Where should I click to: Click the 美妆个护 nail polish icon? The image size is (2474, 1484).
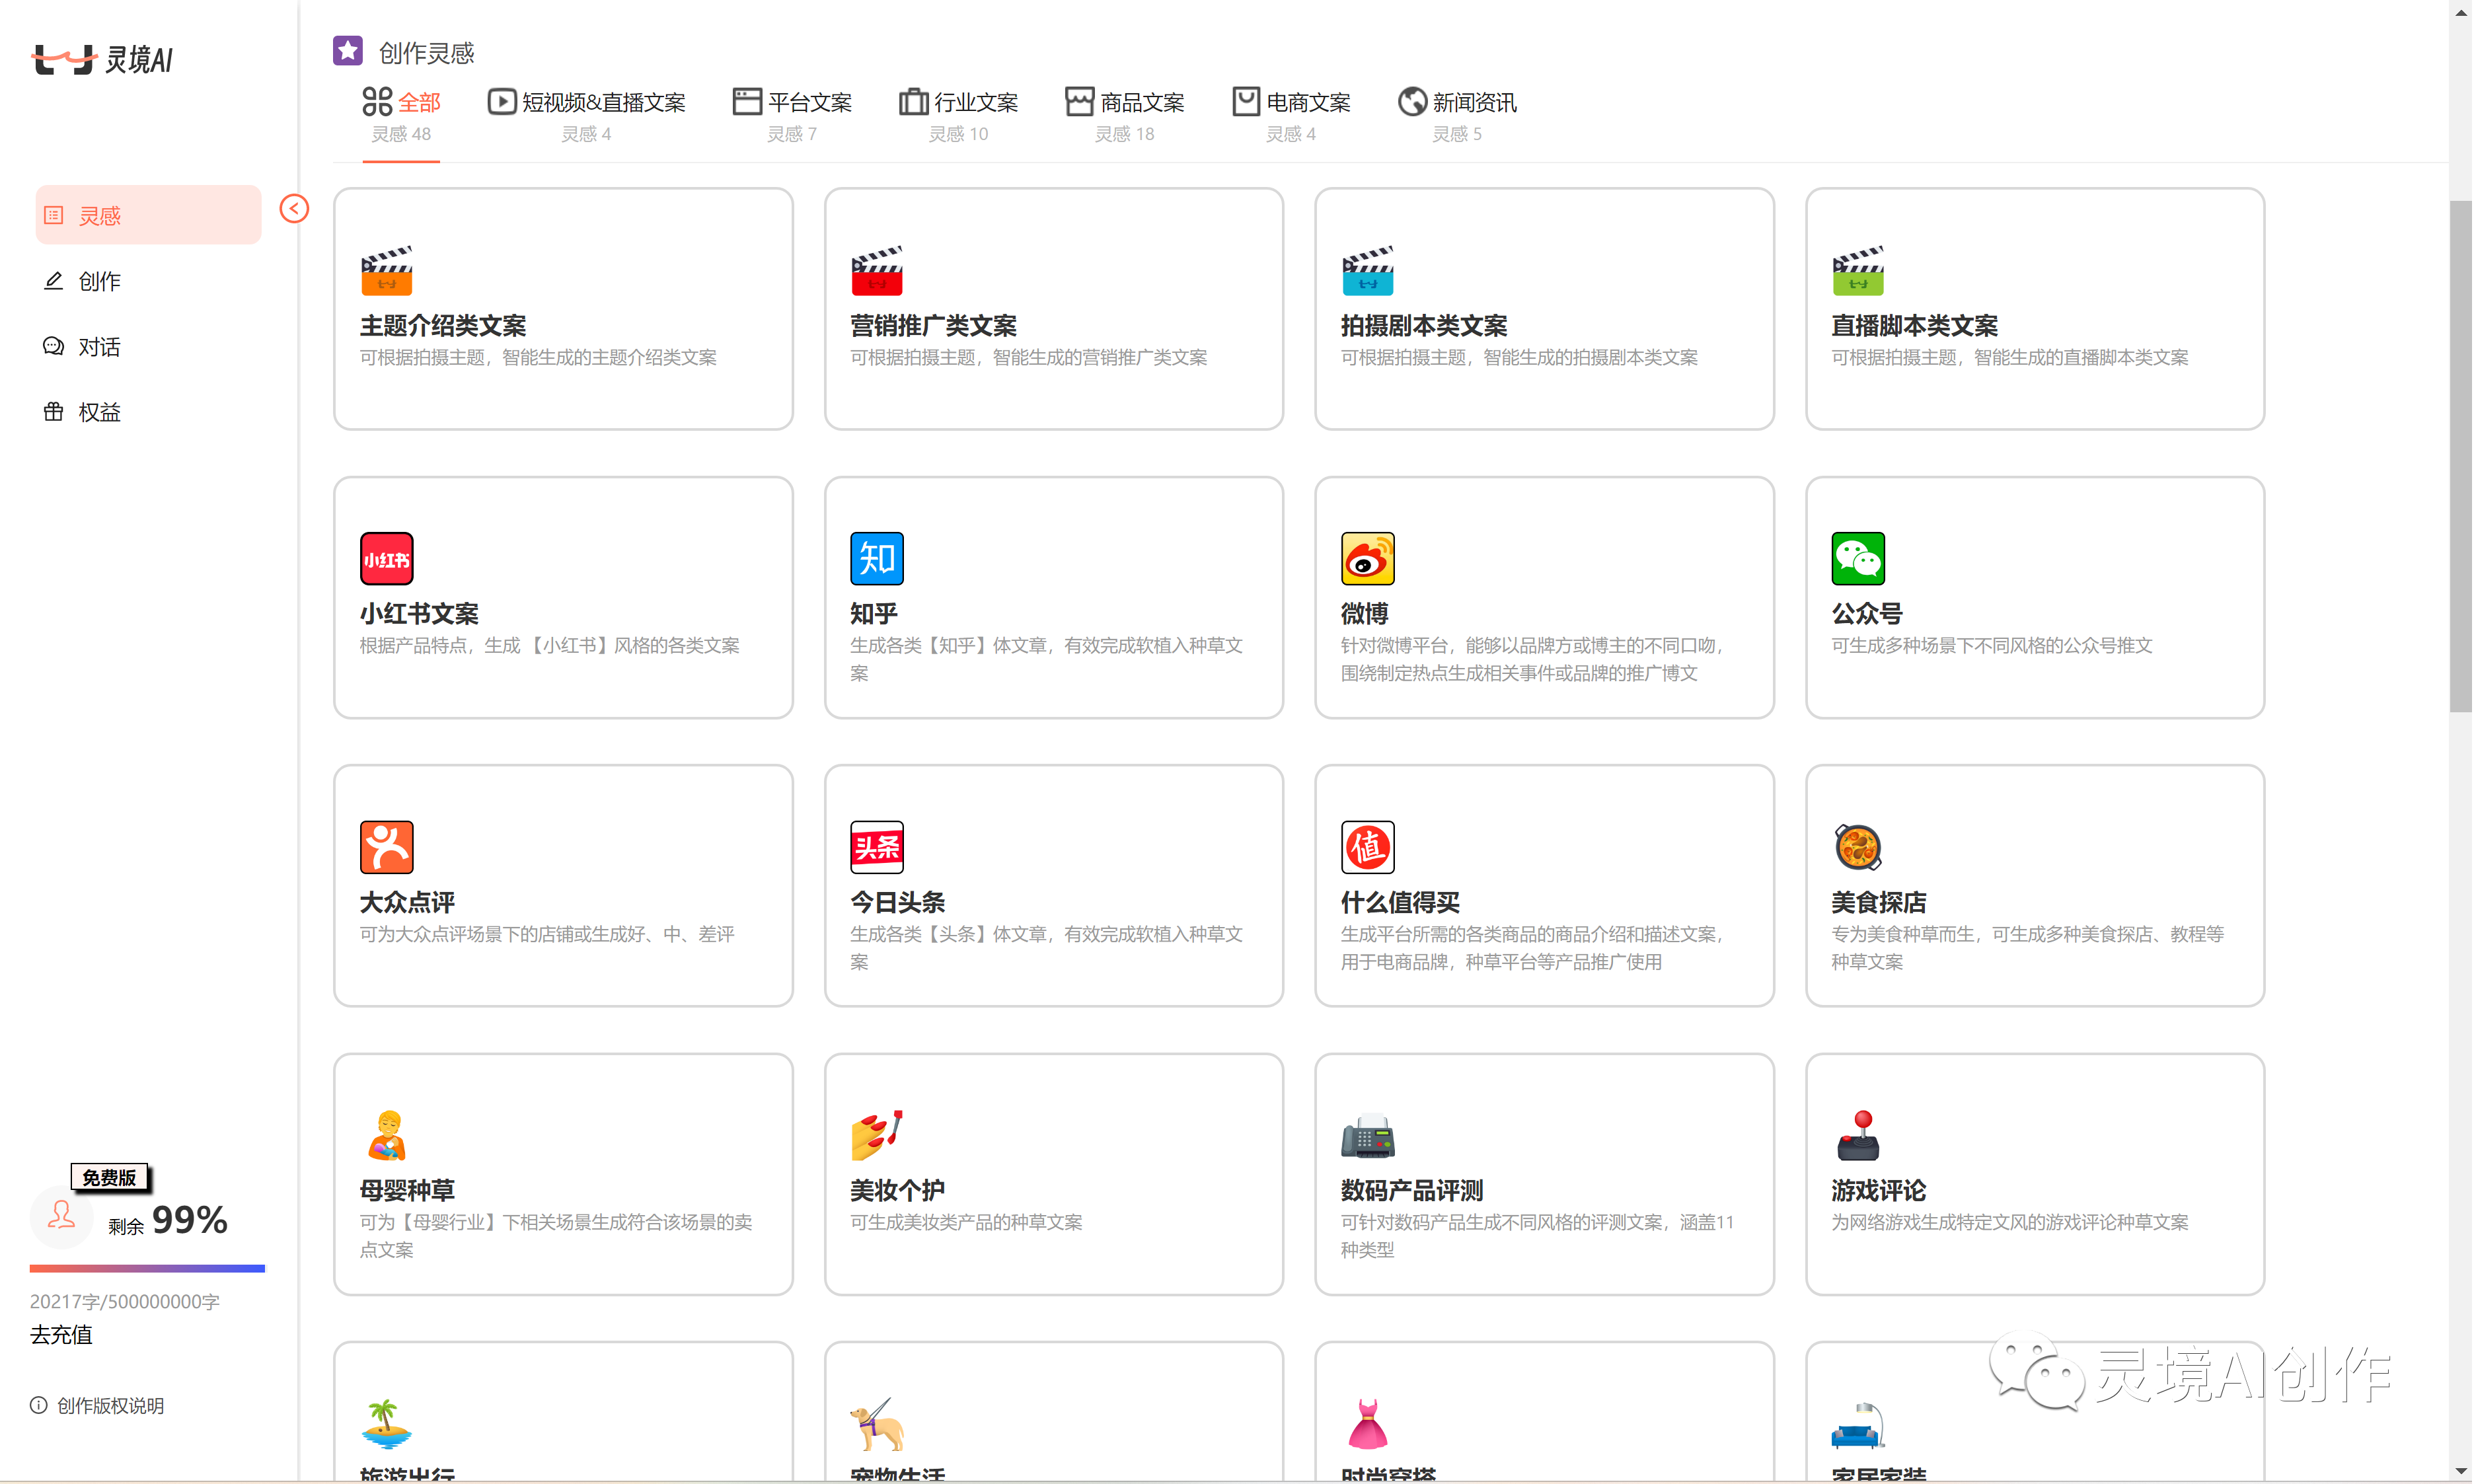click(x=877, y=1135)
